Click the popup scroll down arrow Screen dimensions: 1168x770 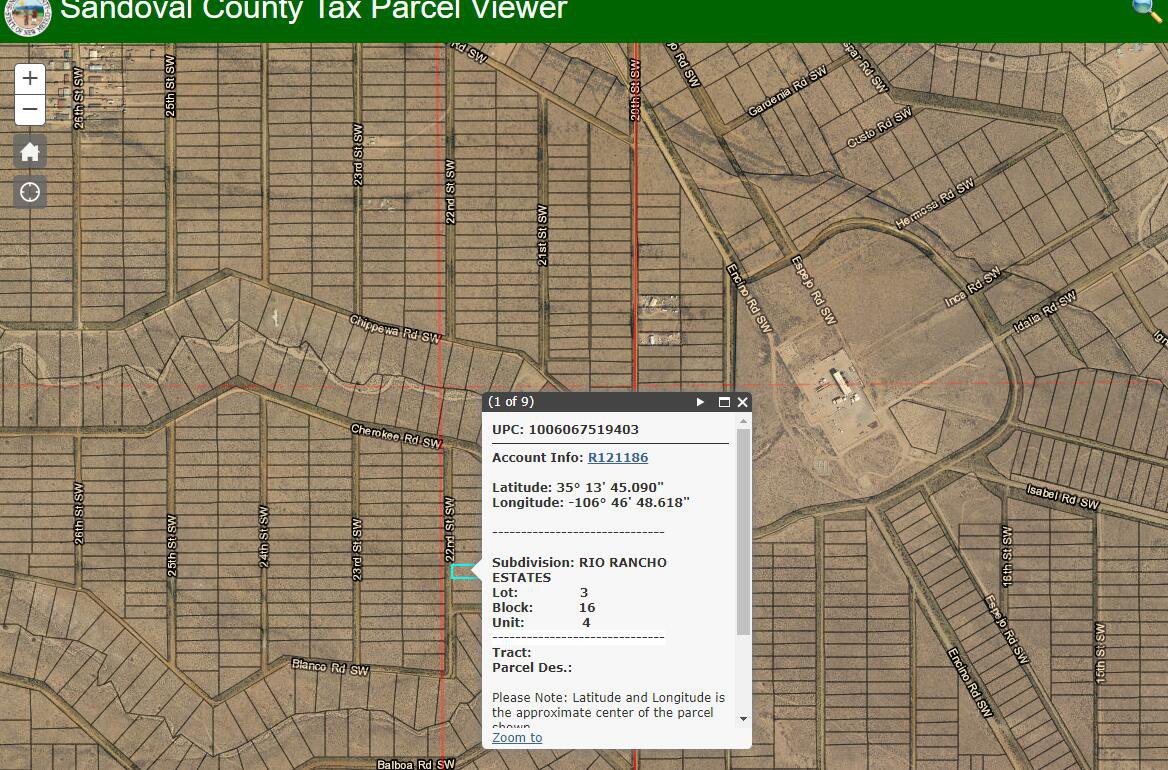[x=743, y=719]
